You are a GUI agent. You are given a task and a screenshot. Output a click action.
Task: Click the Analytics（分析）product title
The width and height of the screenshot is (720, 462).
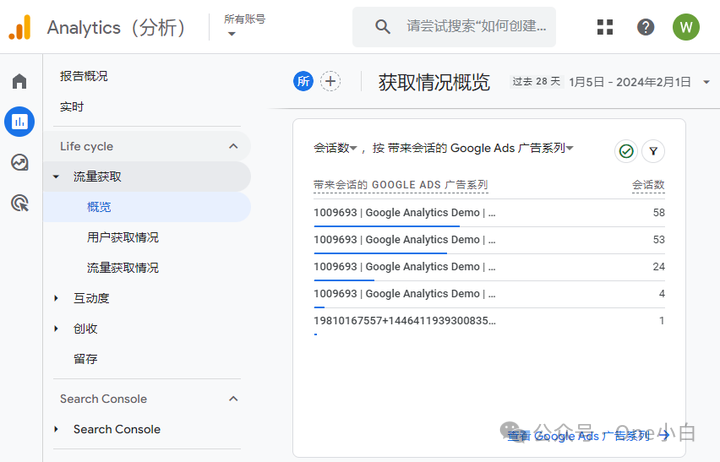tap(118, 28)
